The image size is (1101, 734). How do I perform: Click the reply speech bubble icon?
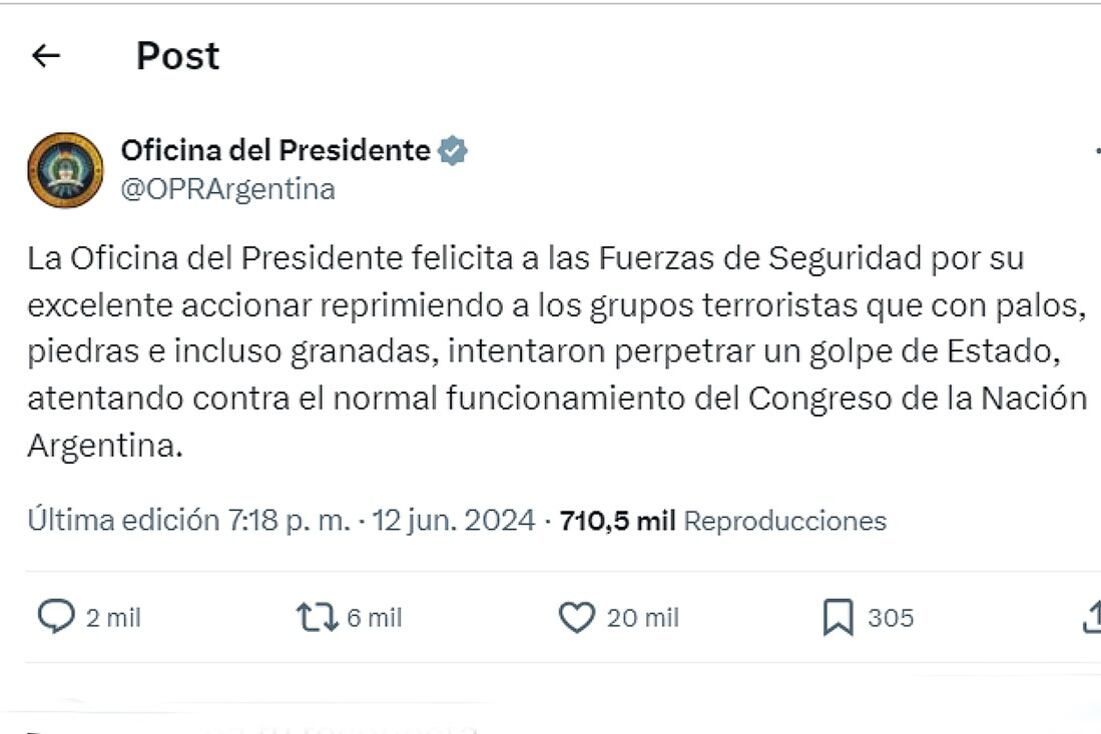pos(55,618)
